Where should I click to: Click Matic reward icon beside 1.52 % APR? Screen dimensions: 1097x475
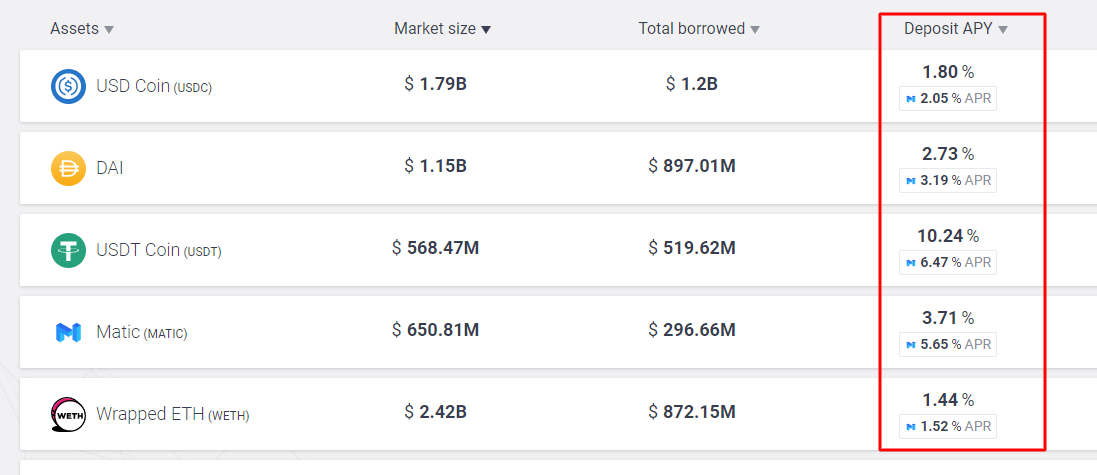coord(911,427)
